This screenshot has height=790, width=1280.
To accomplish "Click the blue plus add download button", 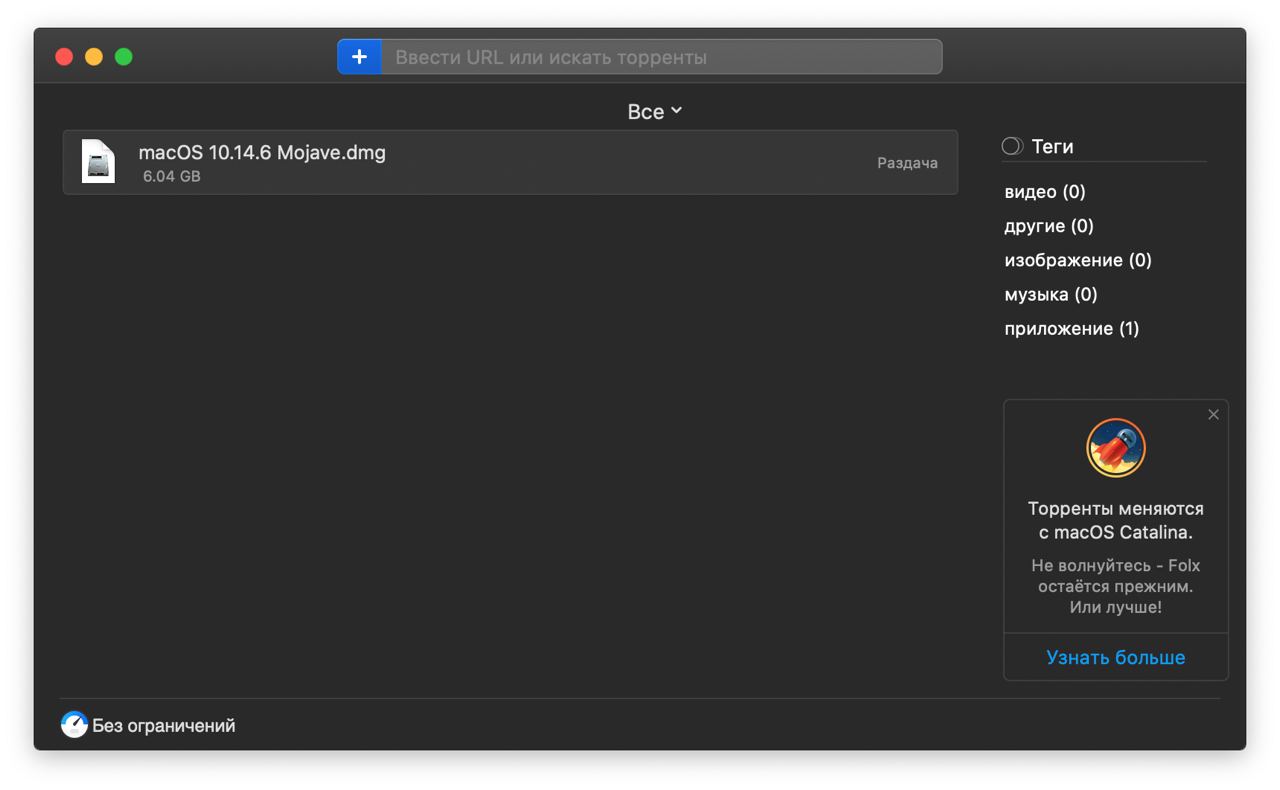I will [x=359, y=57].
